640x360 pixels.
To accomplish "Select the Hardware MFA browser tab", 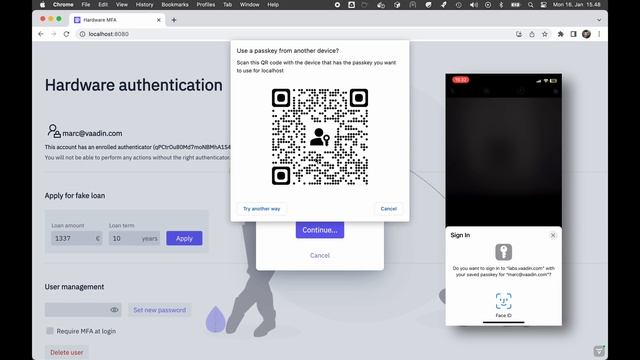I will click(x=118, y=20).
